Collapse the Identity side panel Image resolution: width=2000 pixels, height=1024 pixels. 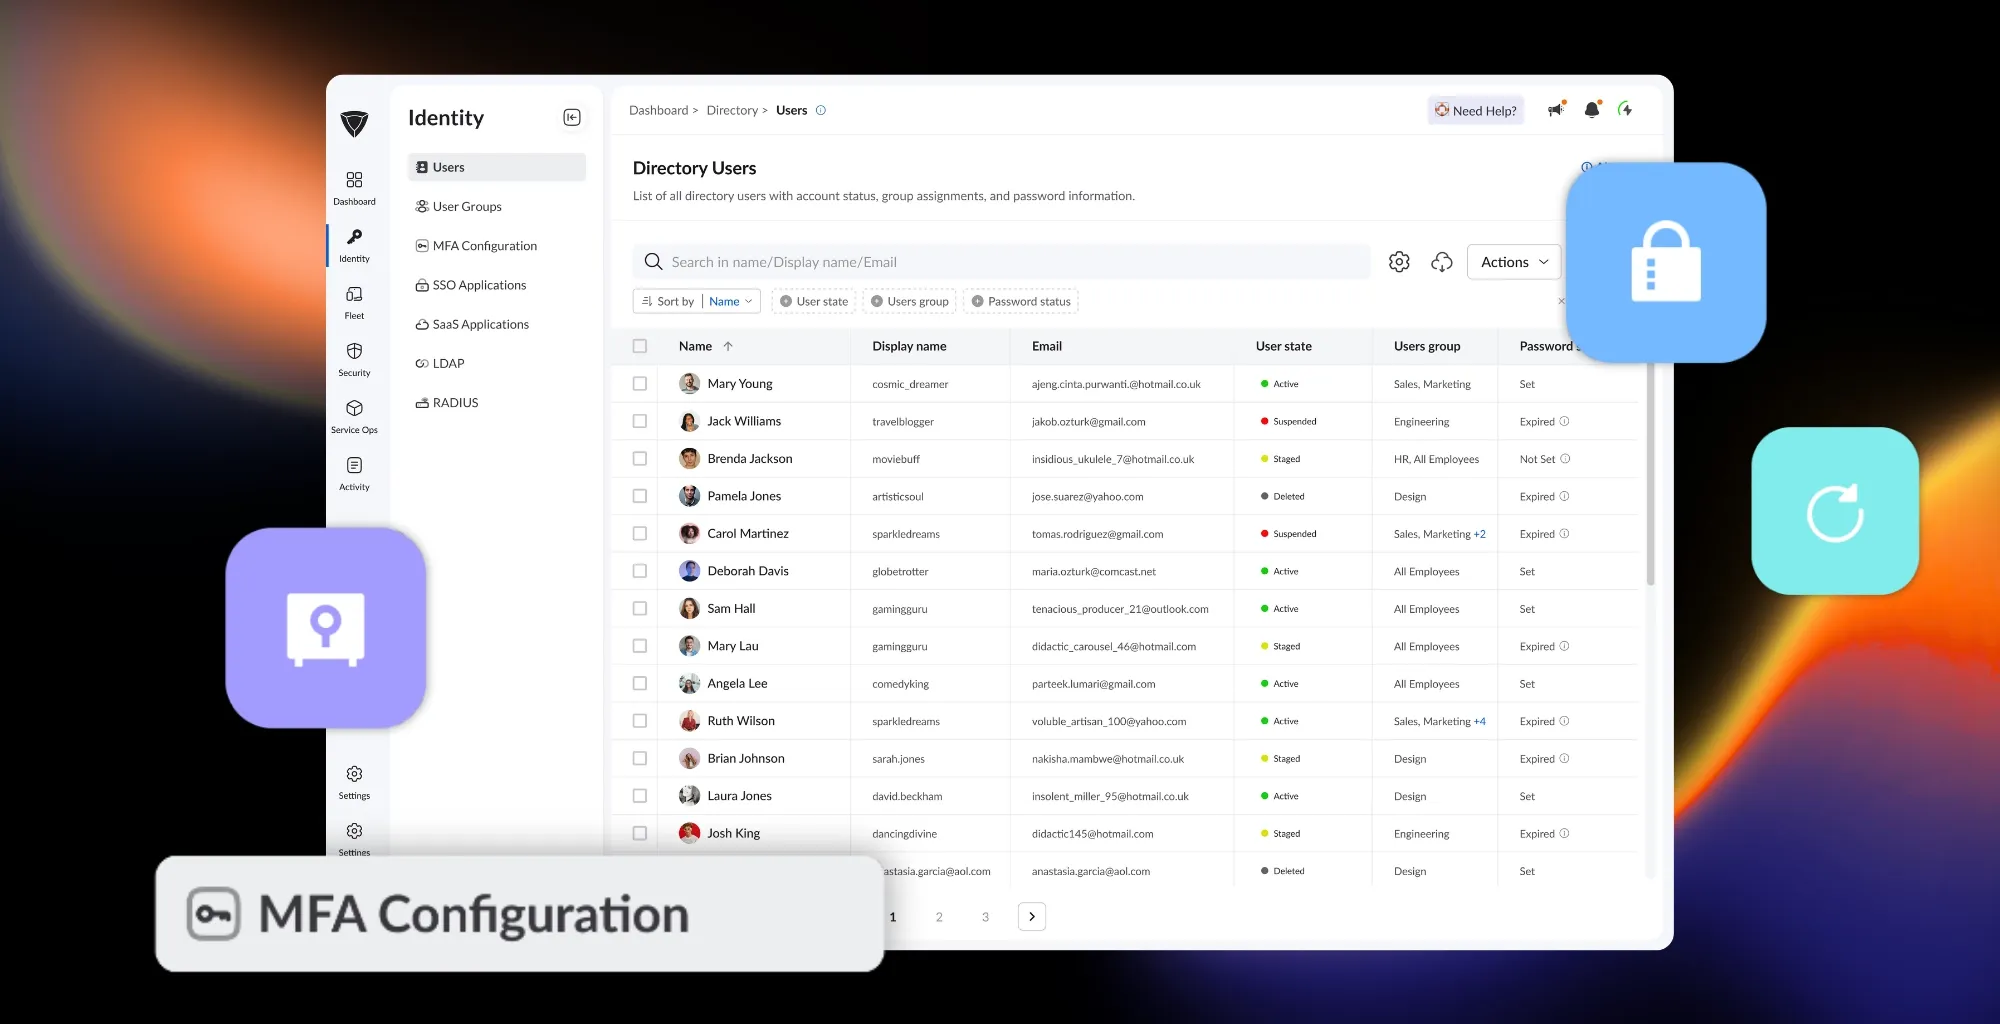click(x=572, y=118)
